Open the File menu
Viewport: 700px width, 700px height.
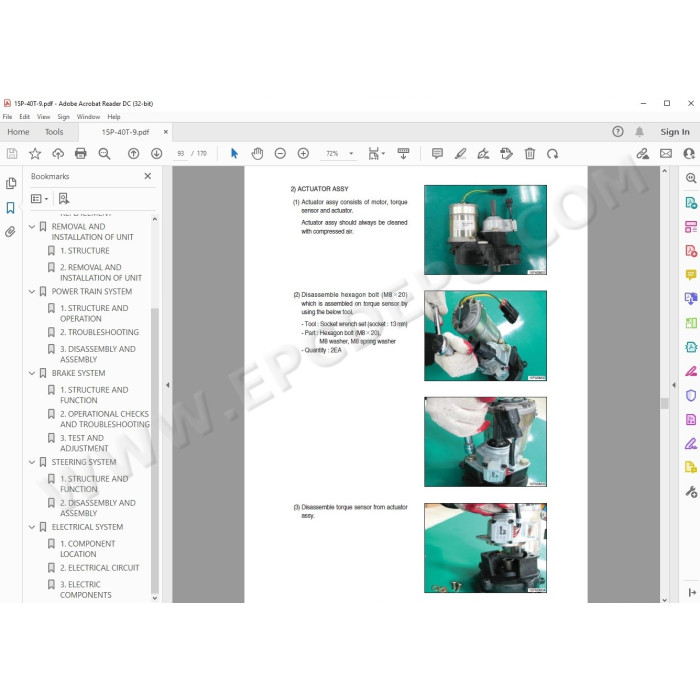[x=8, y=117]
